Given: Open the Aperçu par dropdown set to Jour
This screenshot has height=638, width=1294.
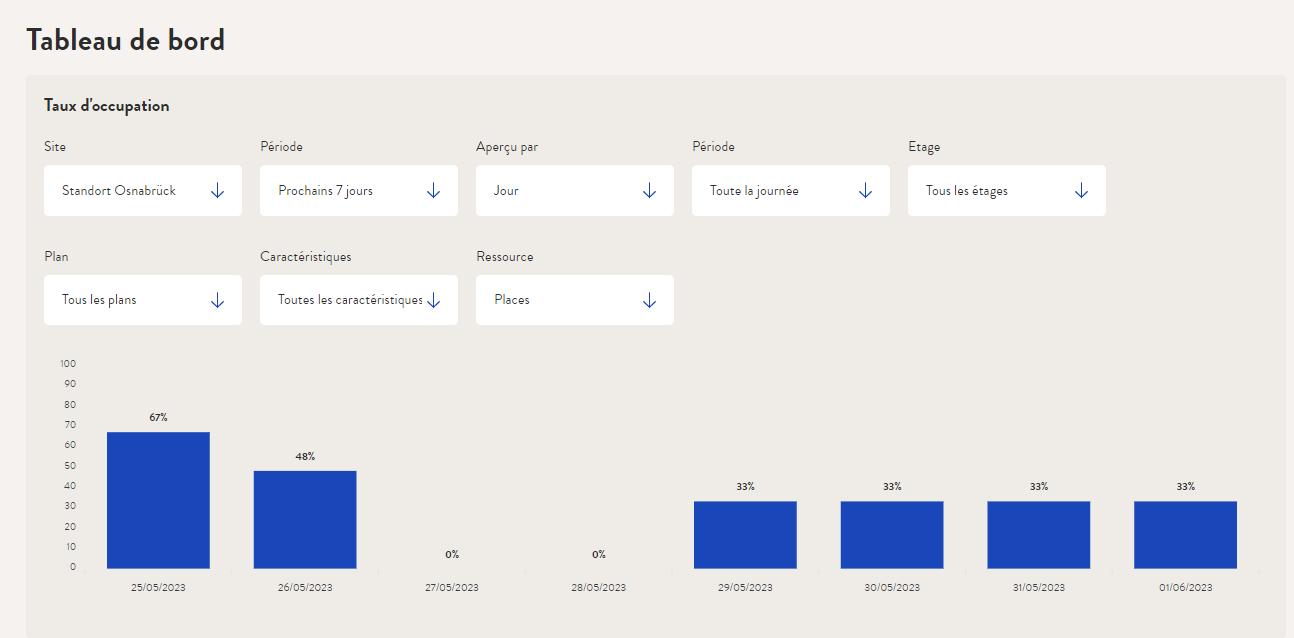Looking at the screenshot, I should click(575, 190).
